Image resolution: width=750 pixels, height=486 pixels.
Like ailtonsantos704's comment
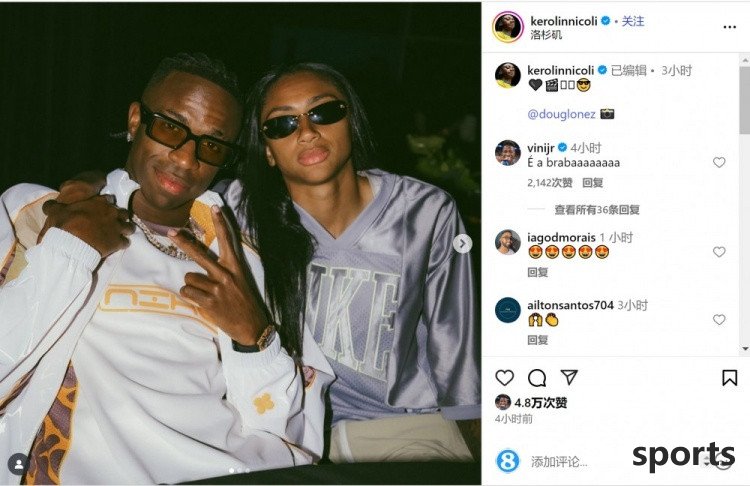719,320
